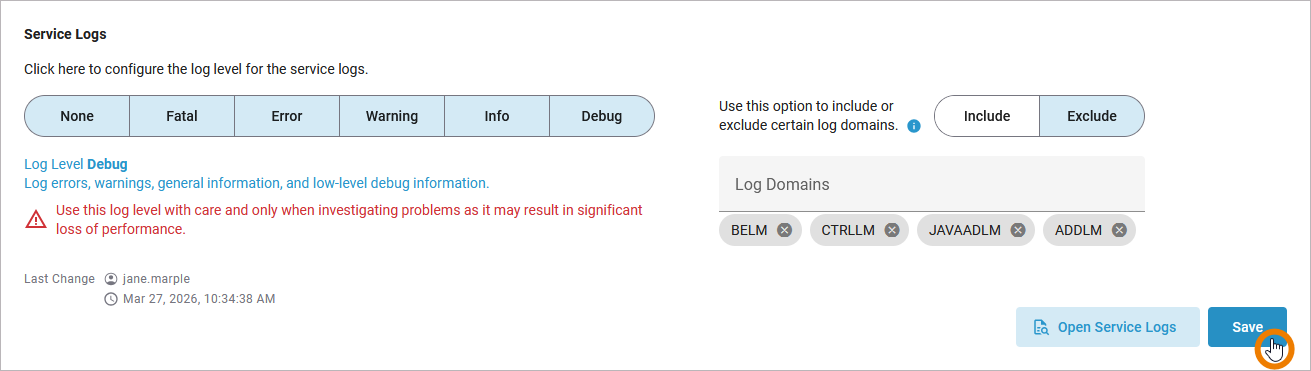Remove the BELM log domain chip

click(x=785, y=230)
